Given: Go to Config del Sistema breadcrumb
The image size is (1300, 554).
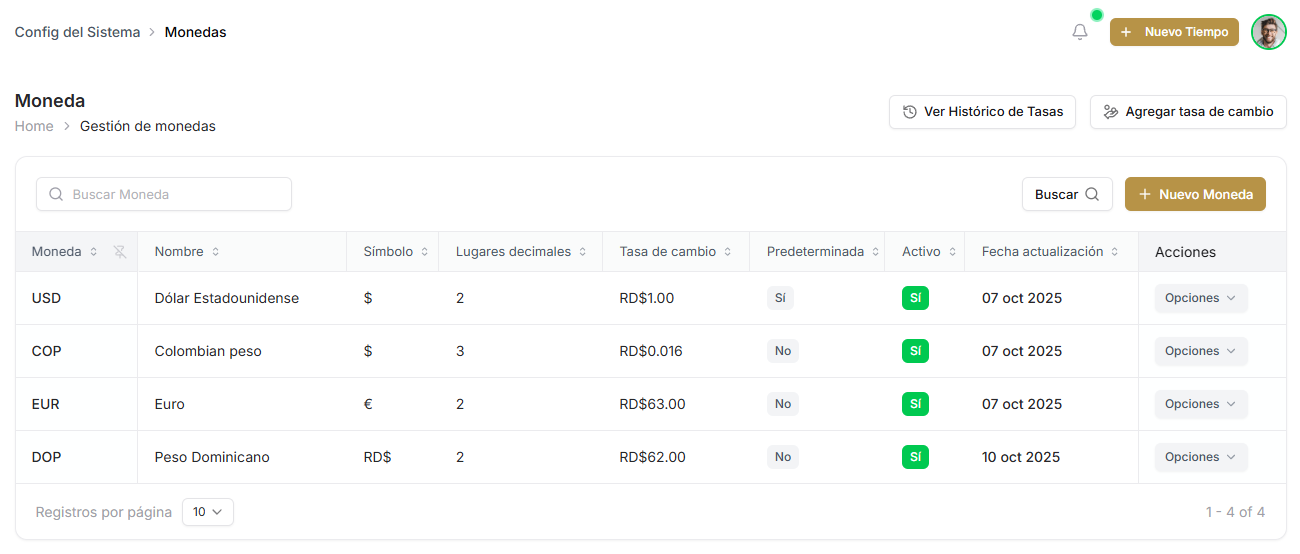Looking at the screenshot, I should (77, 32).
